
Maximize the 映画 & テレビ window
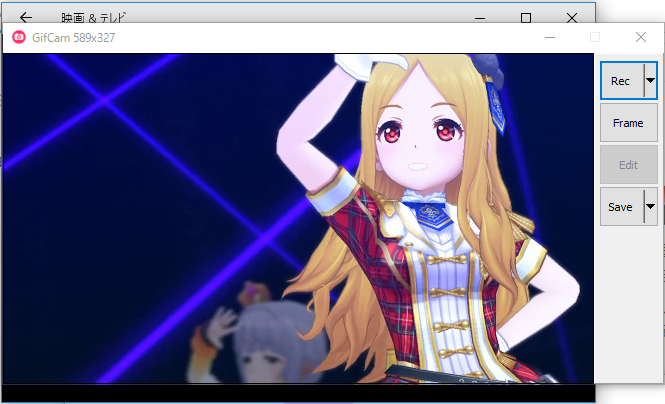click(526, 18)
